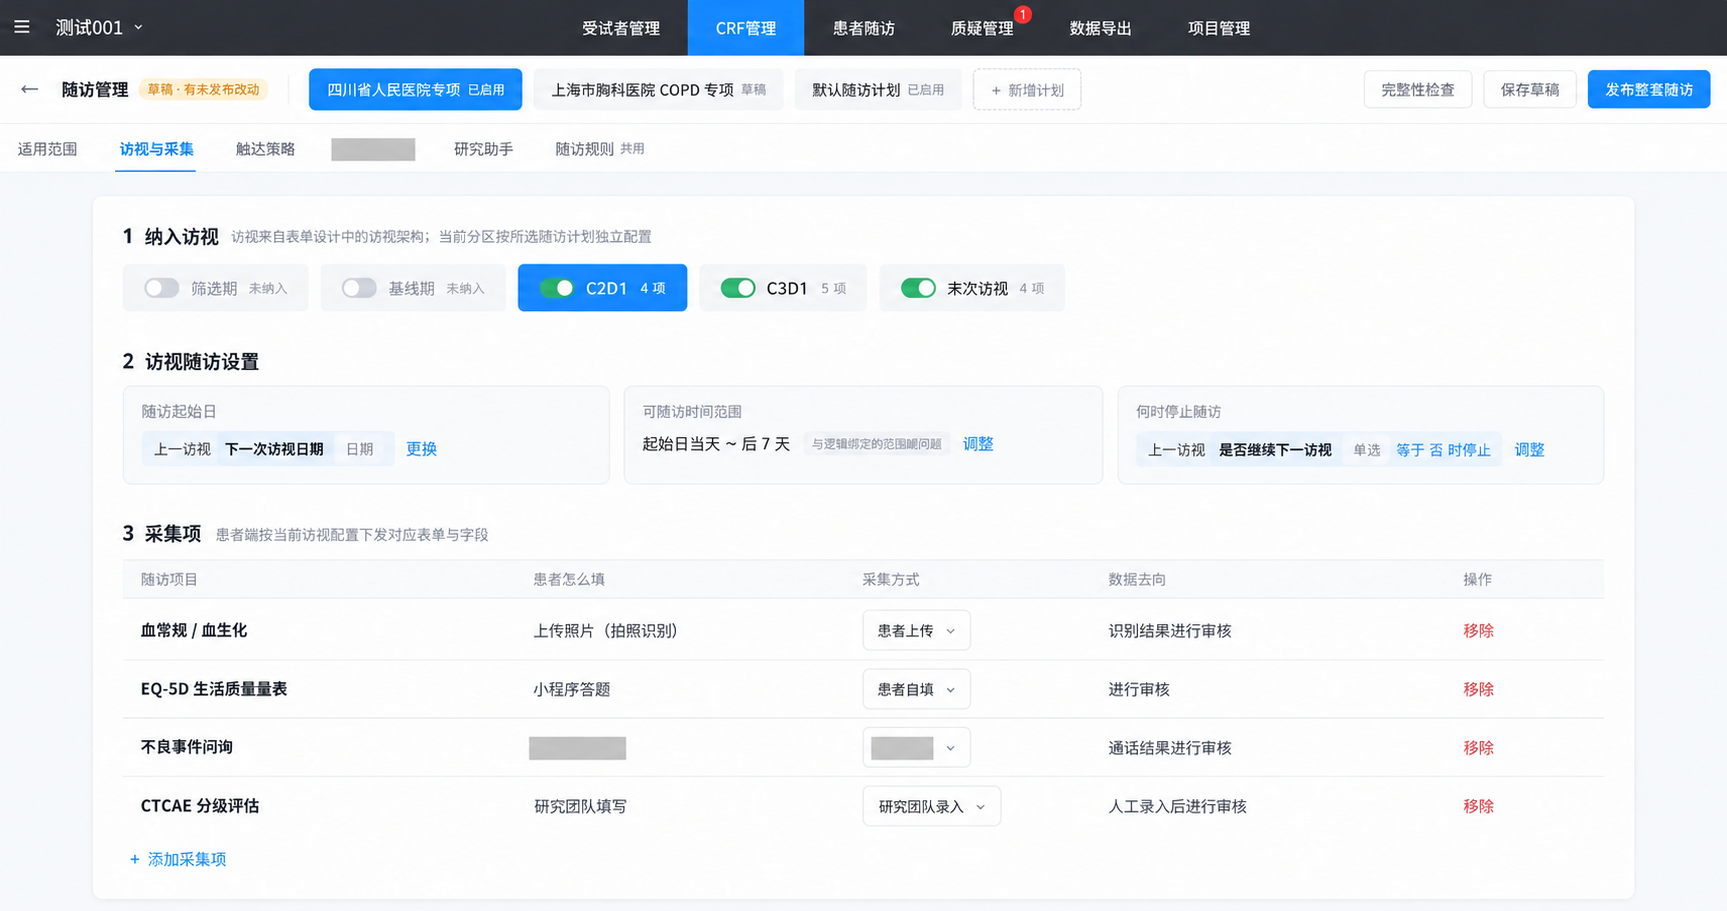The width and height of the screenshot is (1727, 911).
Task: Click 调整 link for 何时停止随访
Action: (1529, 450)
